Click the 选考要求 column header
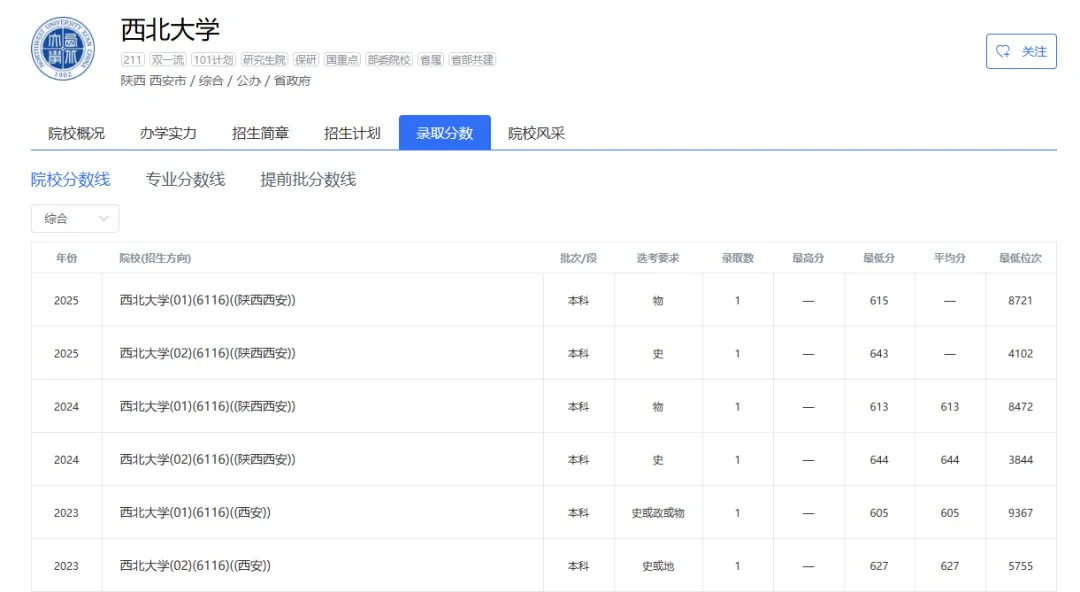 (x=658, y=258)
